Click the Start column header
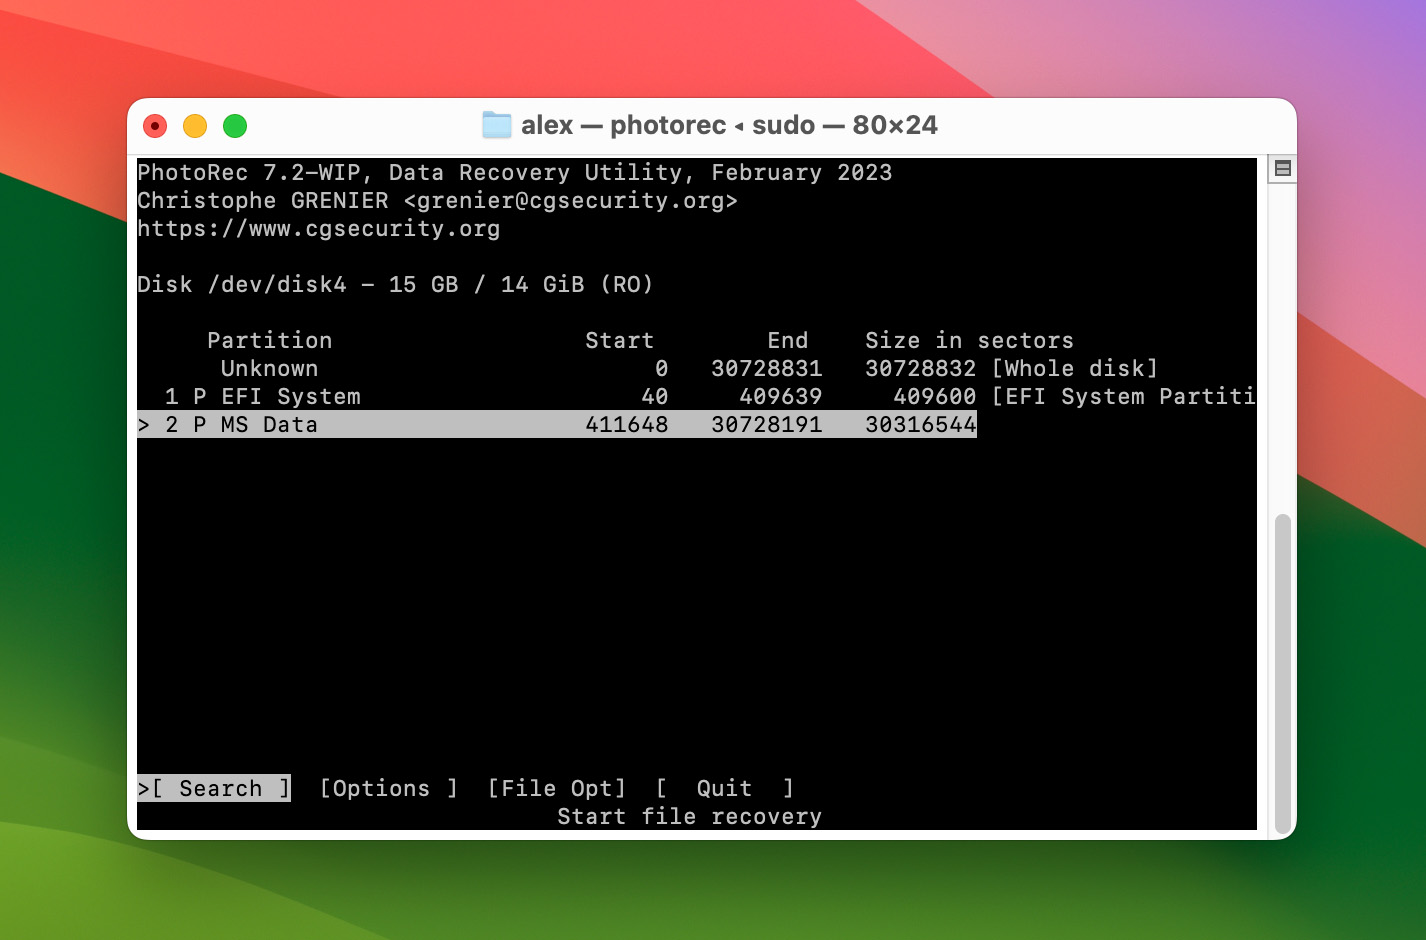The height and width of the screenshot is (940, 1426). 620,340
